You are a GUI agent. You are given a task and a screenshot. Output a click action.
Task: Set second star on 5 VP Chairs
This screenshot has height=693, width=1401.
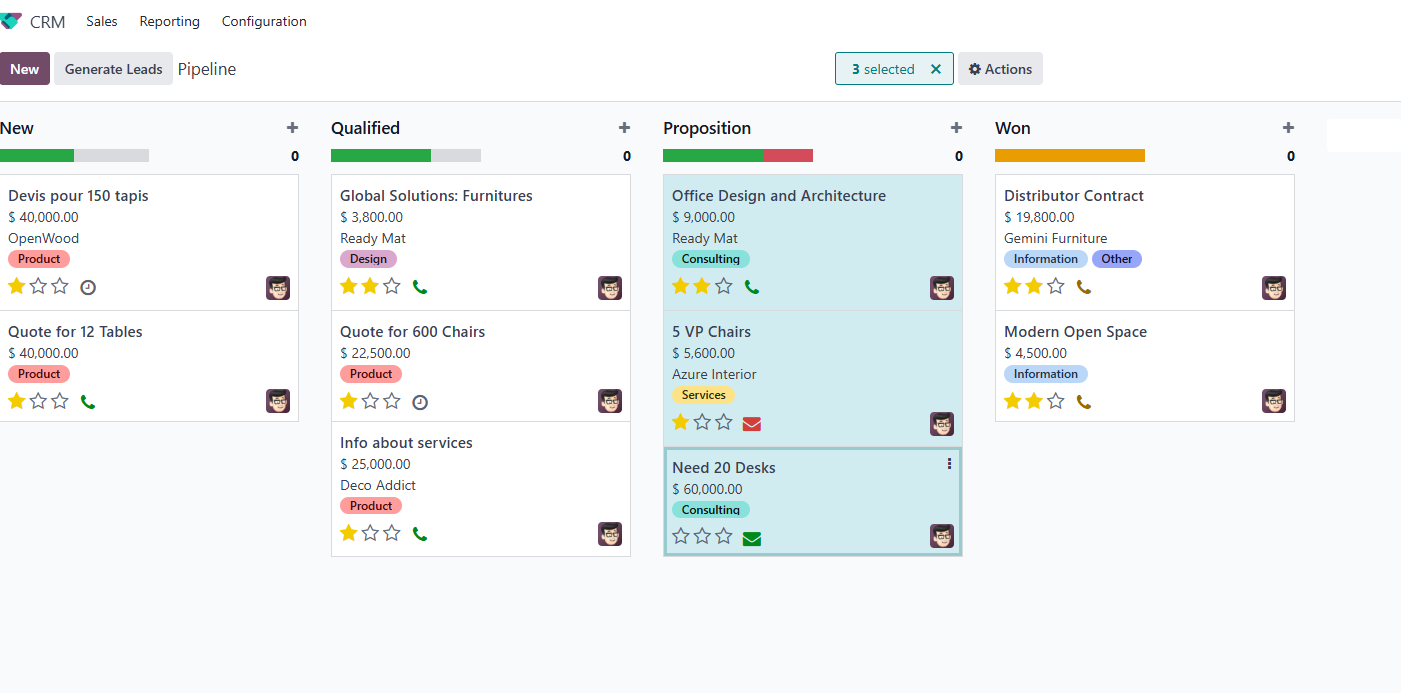coord(702,422)
